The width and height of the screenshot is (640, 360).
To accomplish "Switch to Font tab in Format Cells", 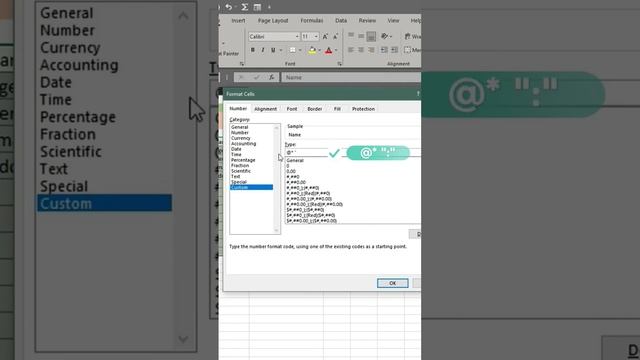I will (292, 109).
